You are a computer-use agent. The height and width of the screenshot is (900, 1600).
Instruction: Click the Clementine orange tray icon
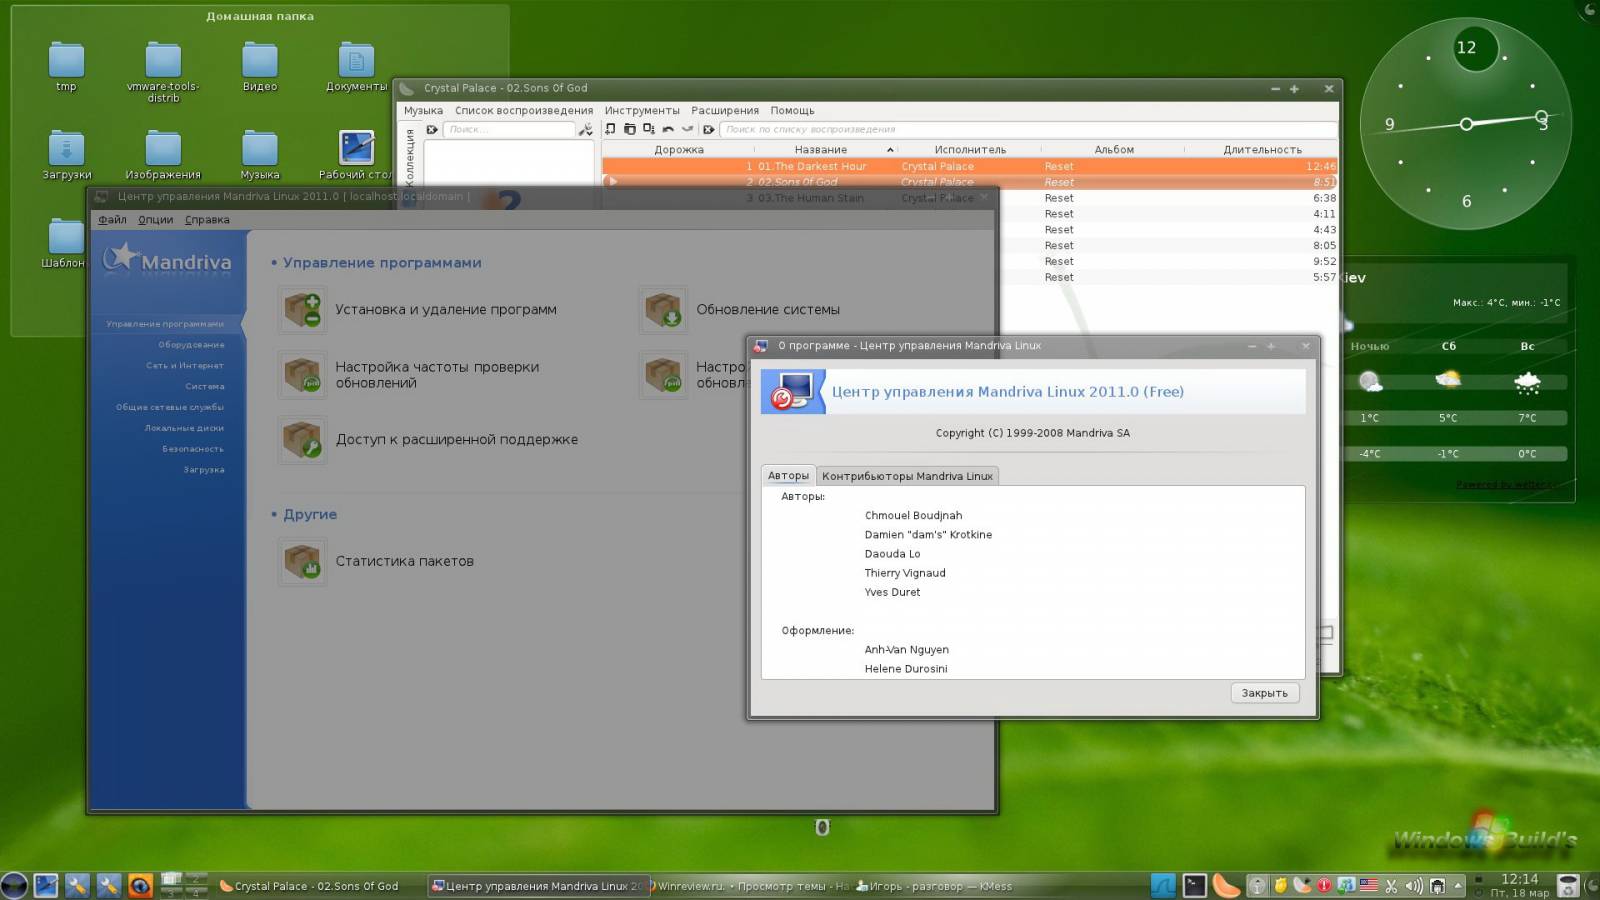(1226, 885)
